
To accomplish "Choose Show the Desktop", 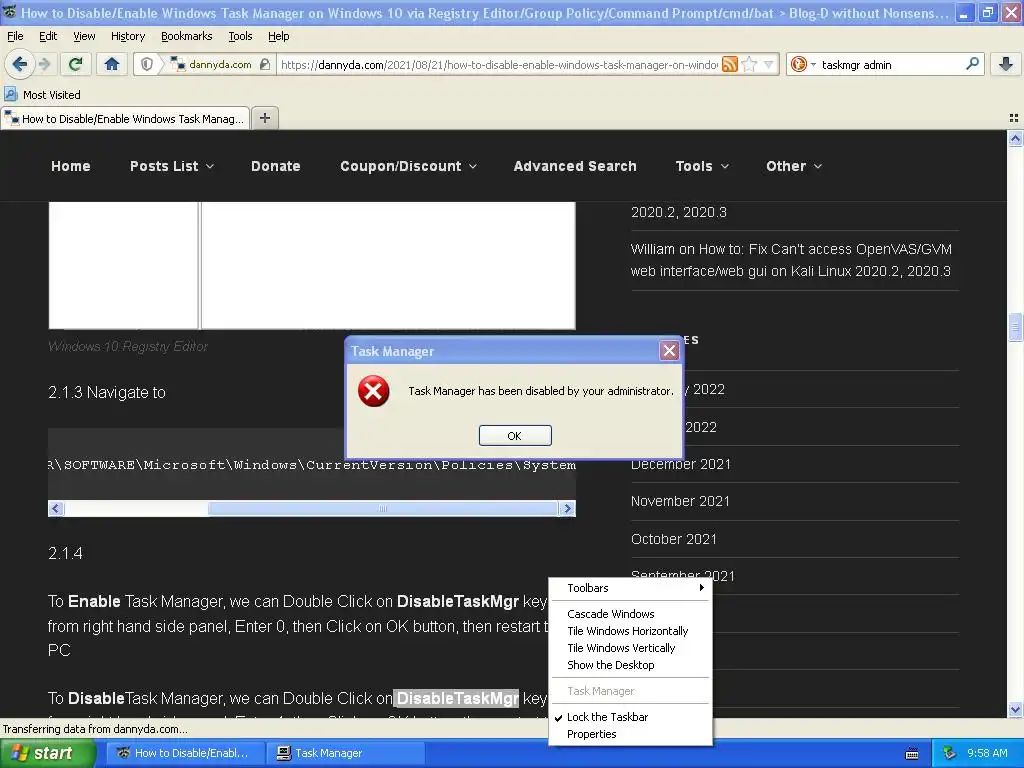I will pyautogui.click(x=630, y=665).
